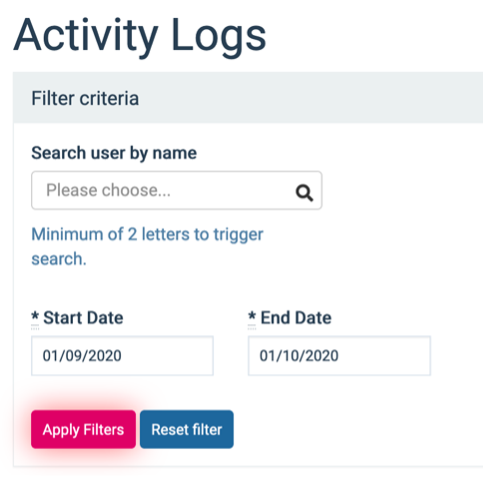
Task: Click the year '2020' in End Date value
Action: 322,356
